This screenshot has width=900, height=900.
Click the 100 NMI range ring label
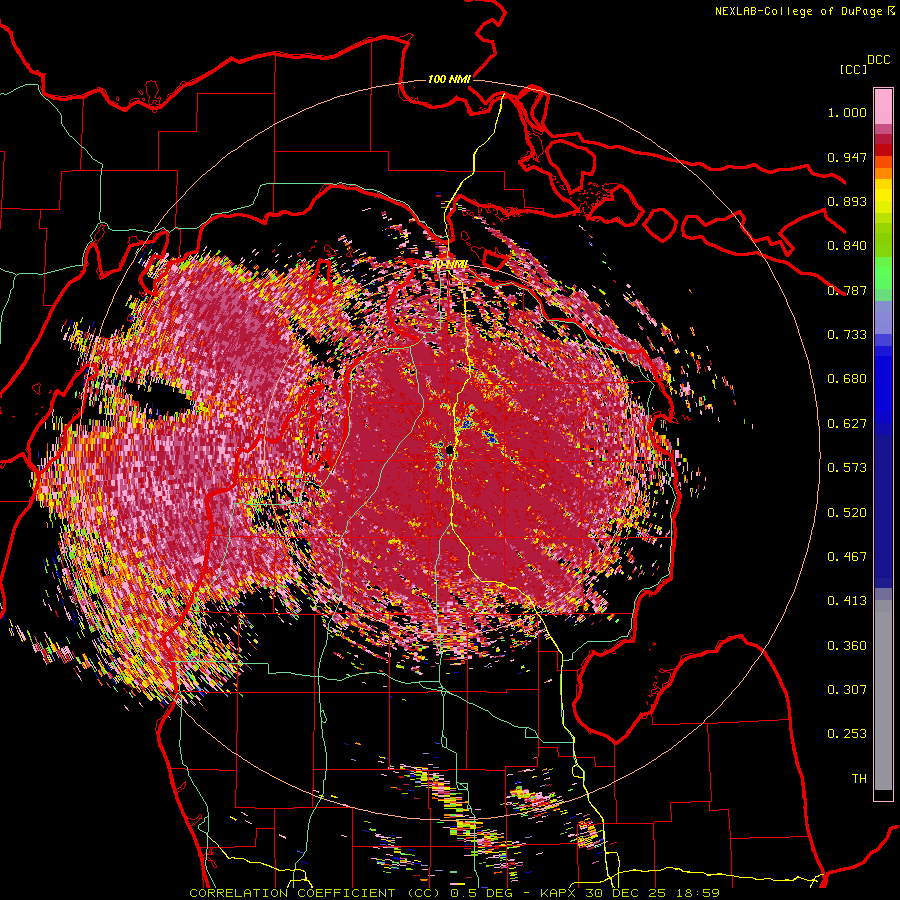click(449, 79)
